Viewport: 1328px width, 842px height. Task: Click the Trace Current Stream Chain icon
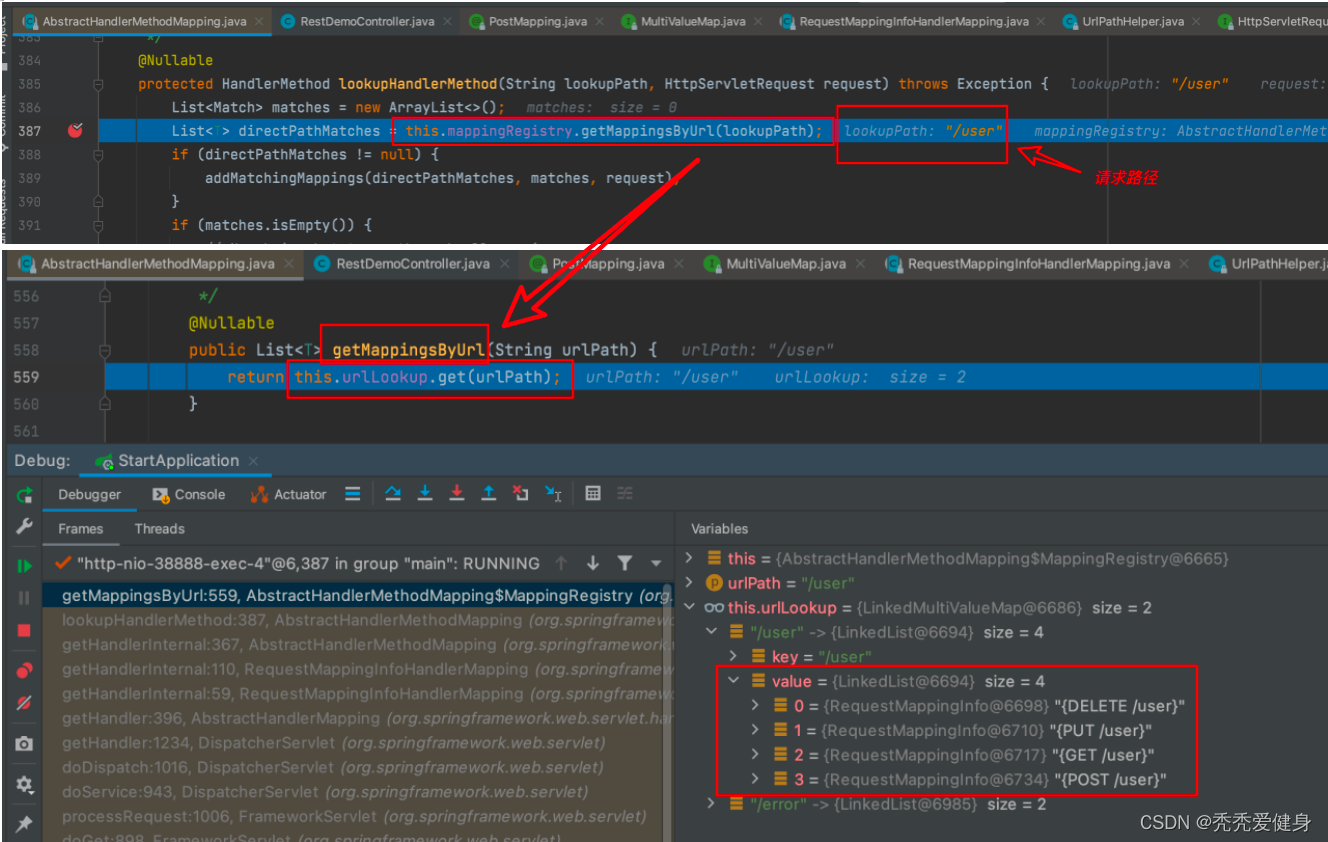click(625, 494)
